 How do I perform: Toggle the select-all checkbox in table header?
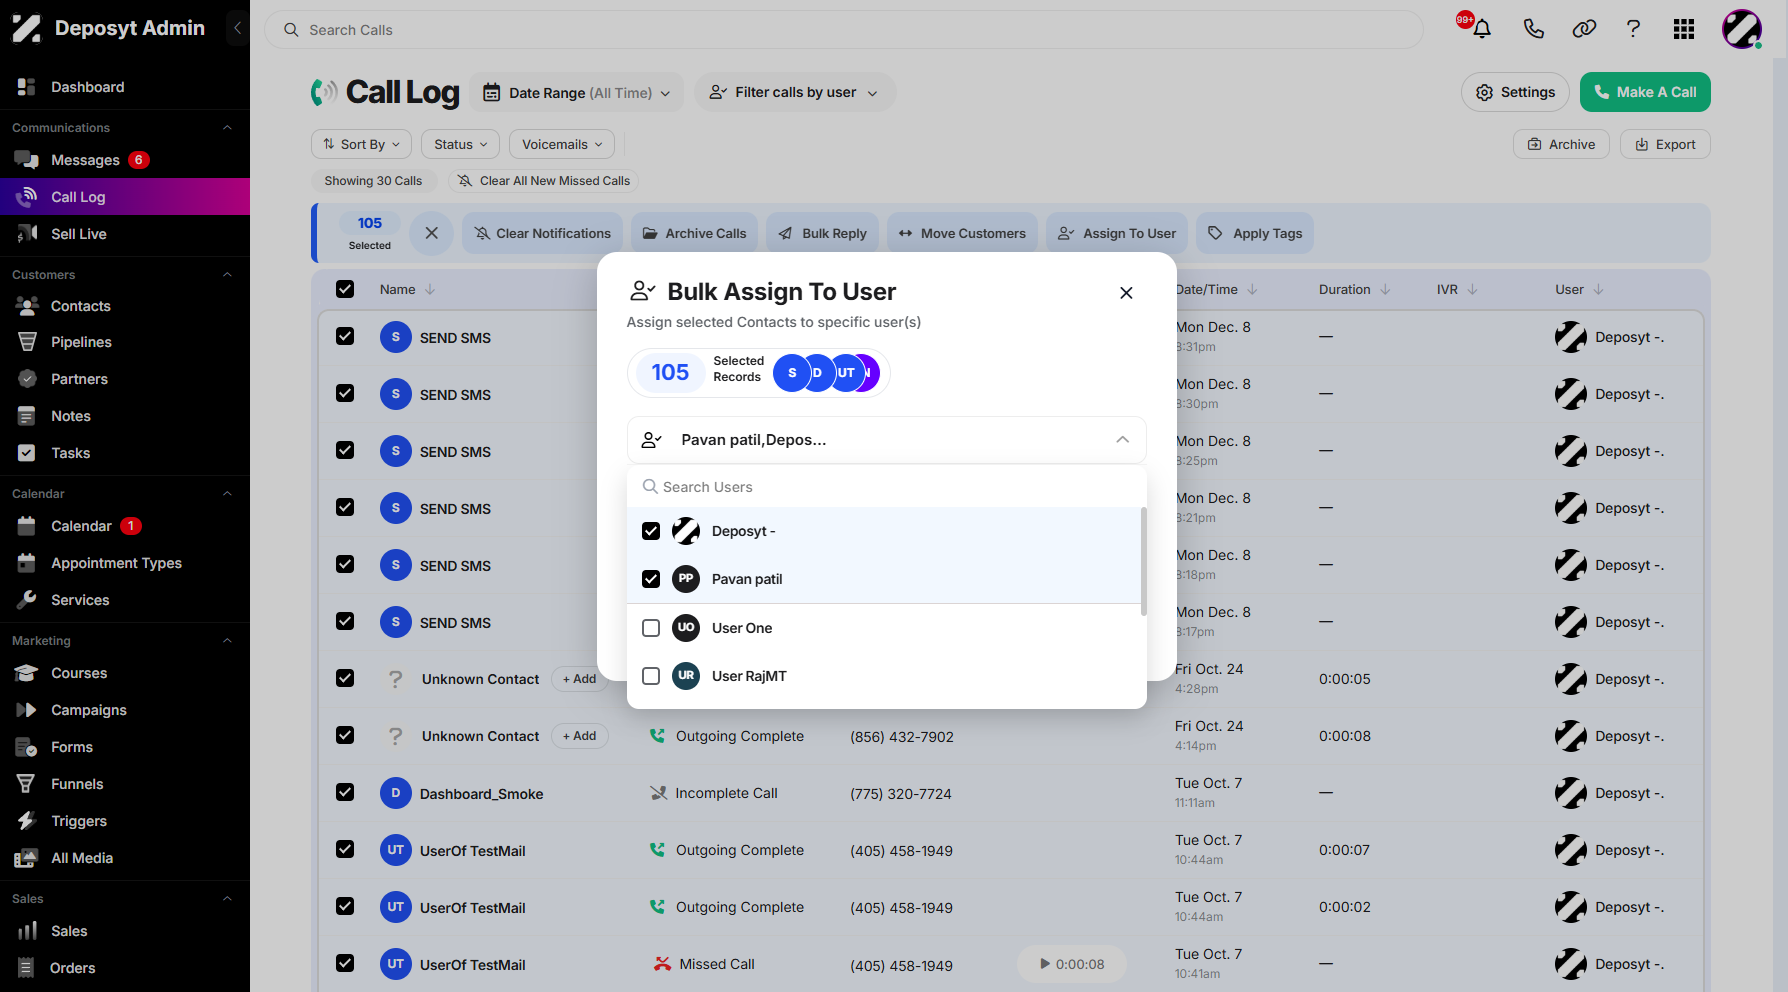(345, 289)
